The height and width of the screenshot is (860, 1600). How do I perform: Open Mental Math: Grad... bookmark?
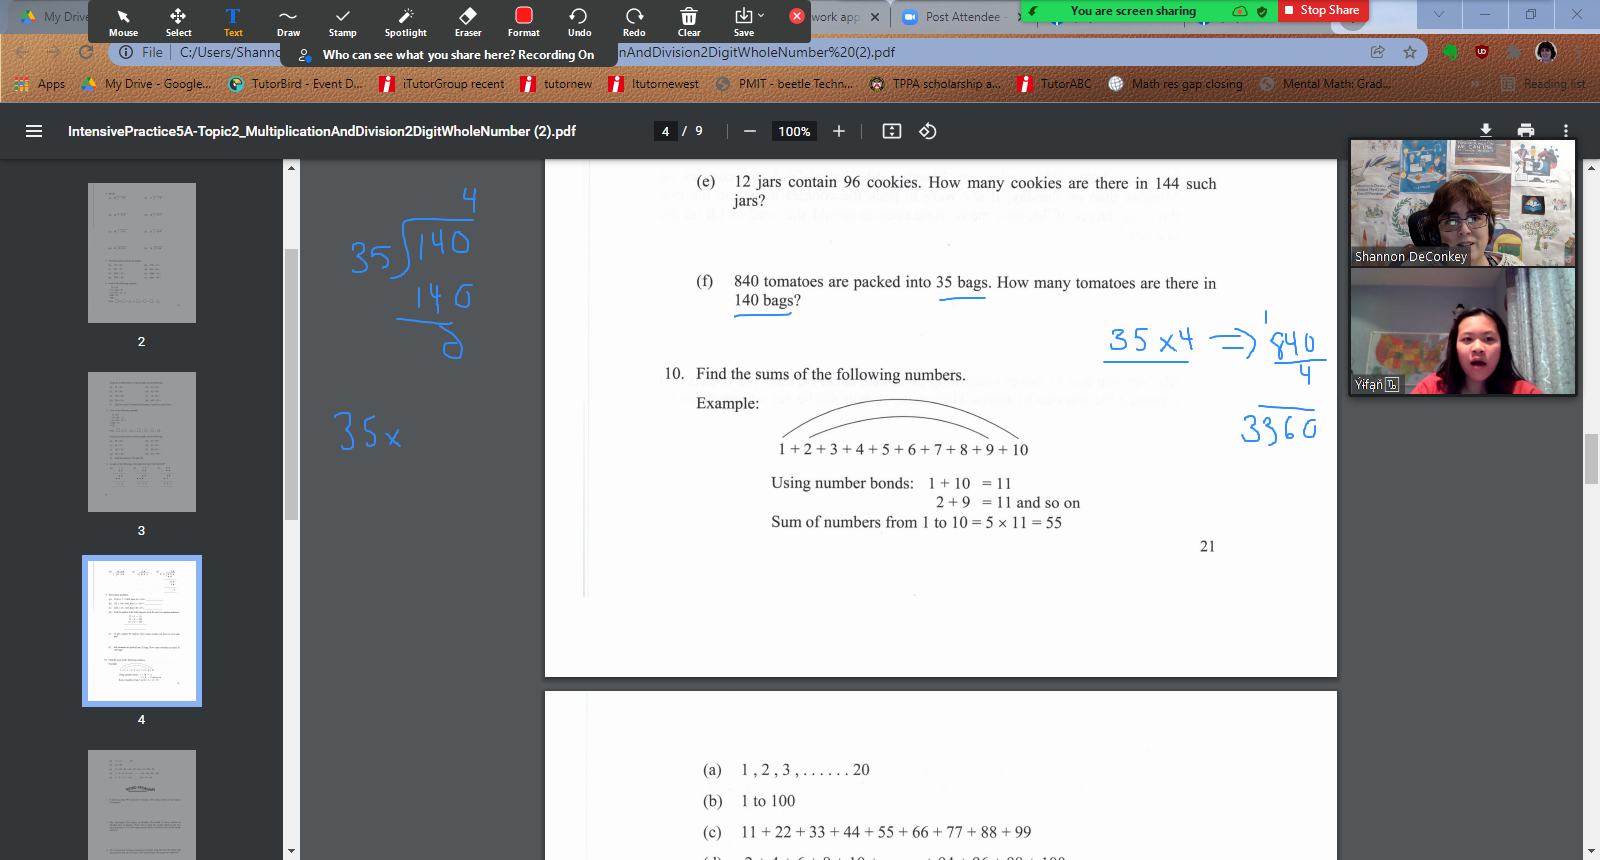pyautogui.click(x=1325, y=84)
